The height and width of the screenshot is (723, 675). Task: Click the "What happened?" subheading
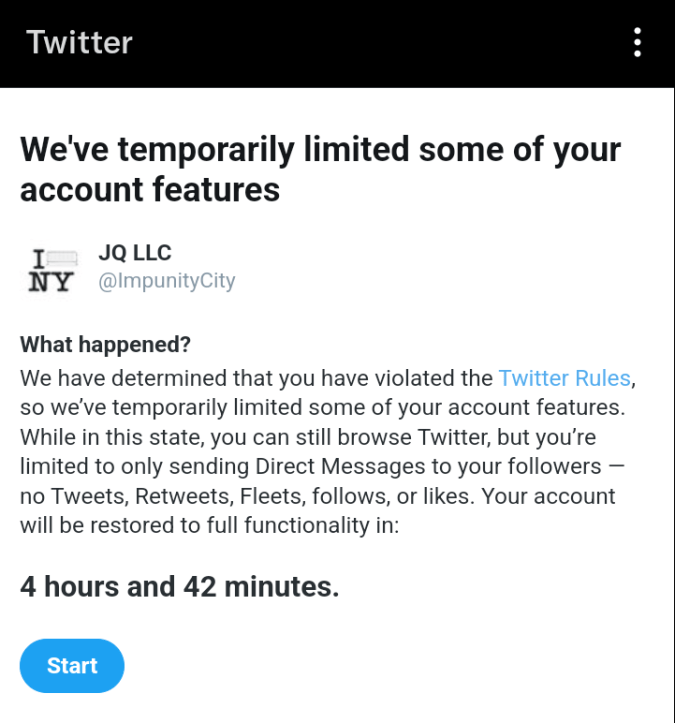pos(105,345)
